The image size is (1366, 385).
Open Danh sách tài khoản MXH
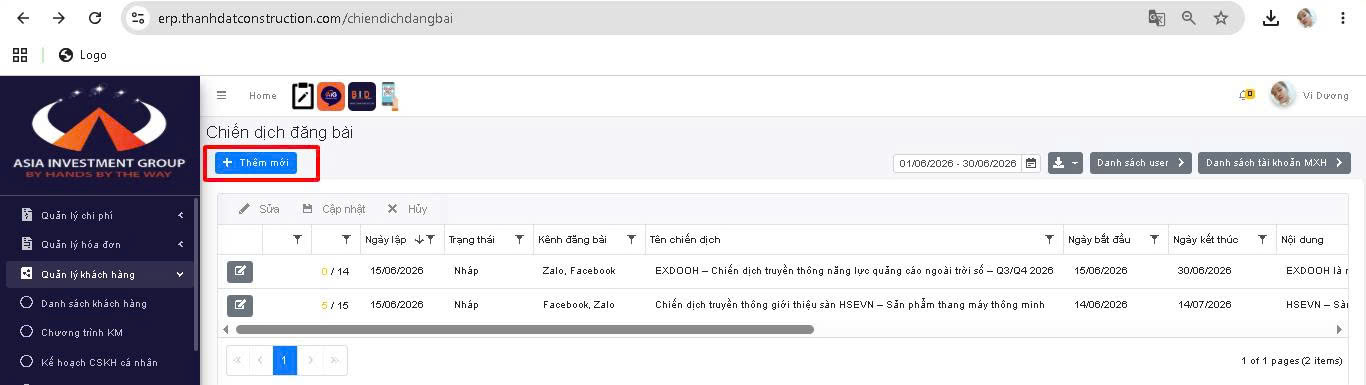1274,163
